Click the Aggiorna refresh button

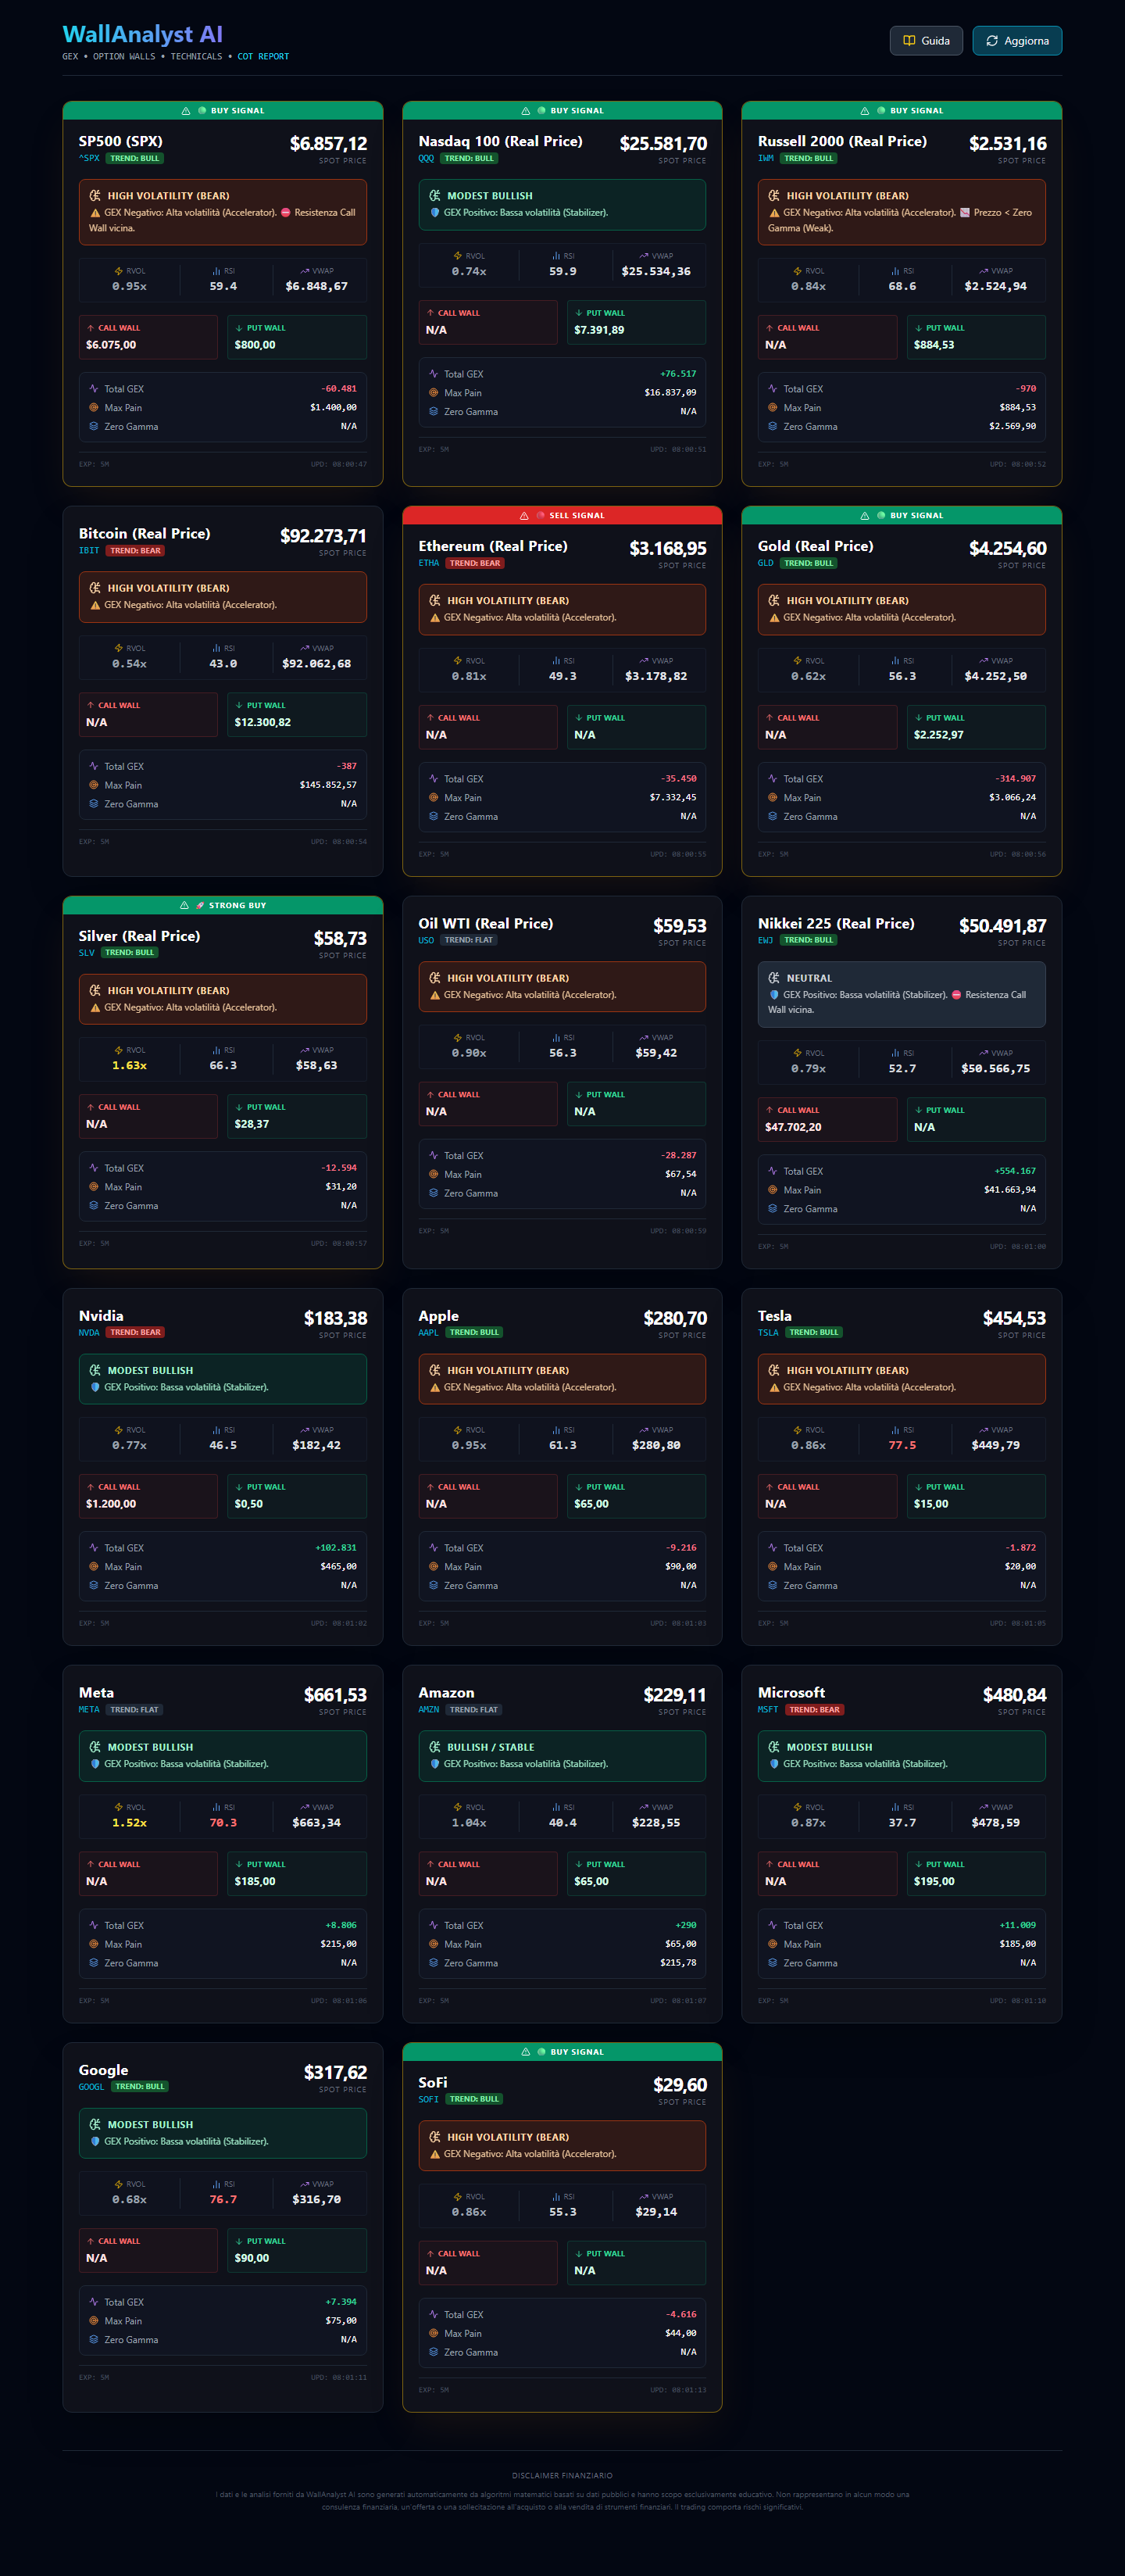(x=1016, y=41)
